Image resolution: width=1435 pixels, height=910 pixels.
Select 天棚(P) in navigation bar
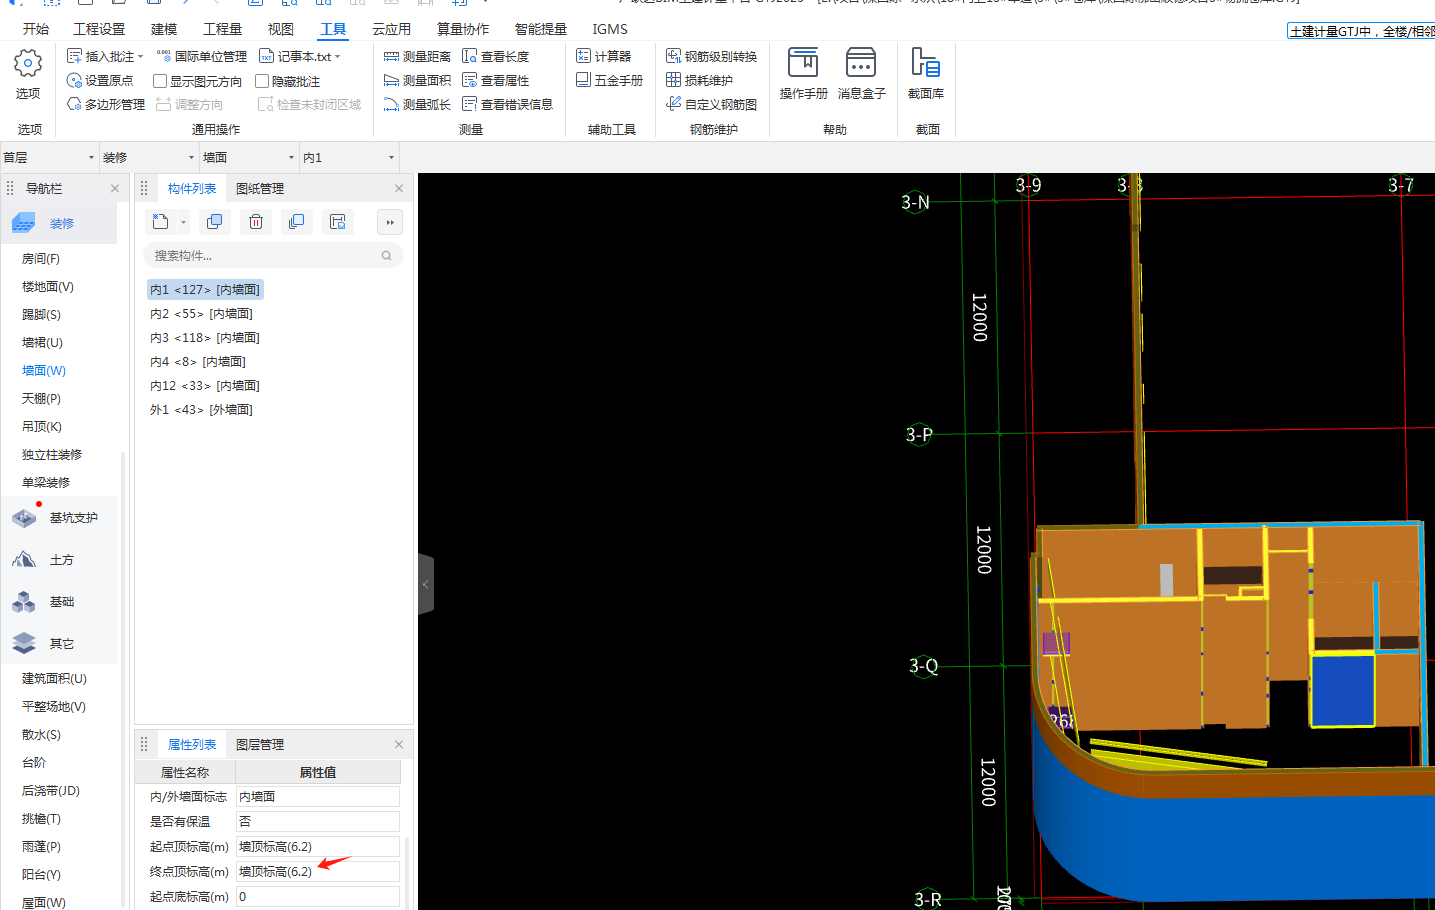tap(41, 398)
